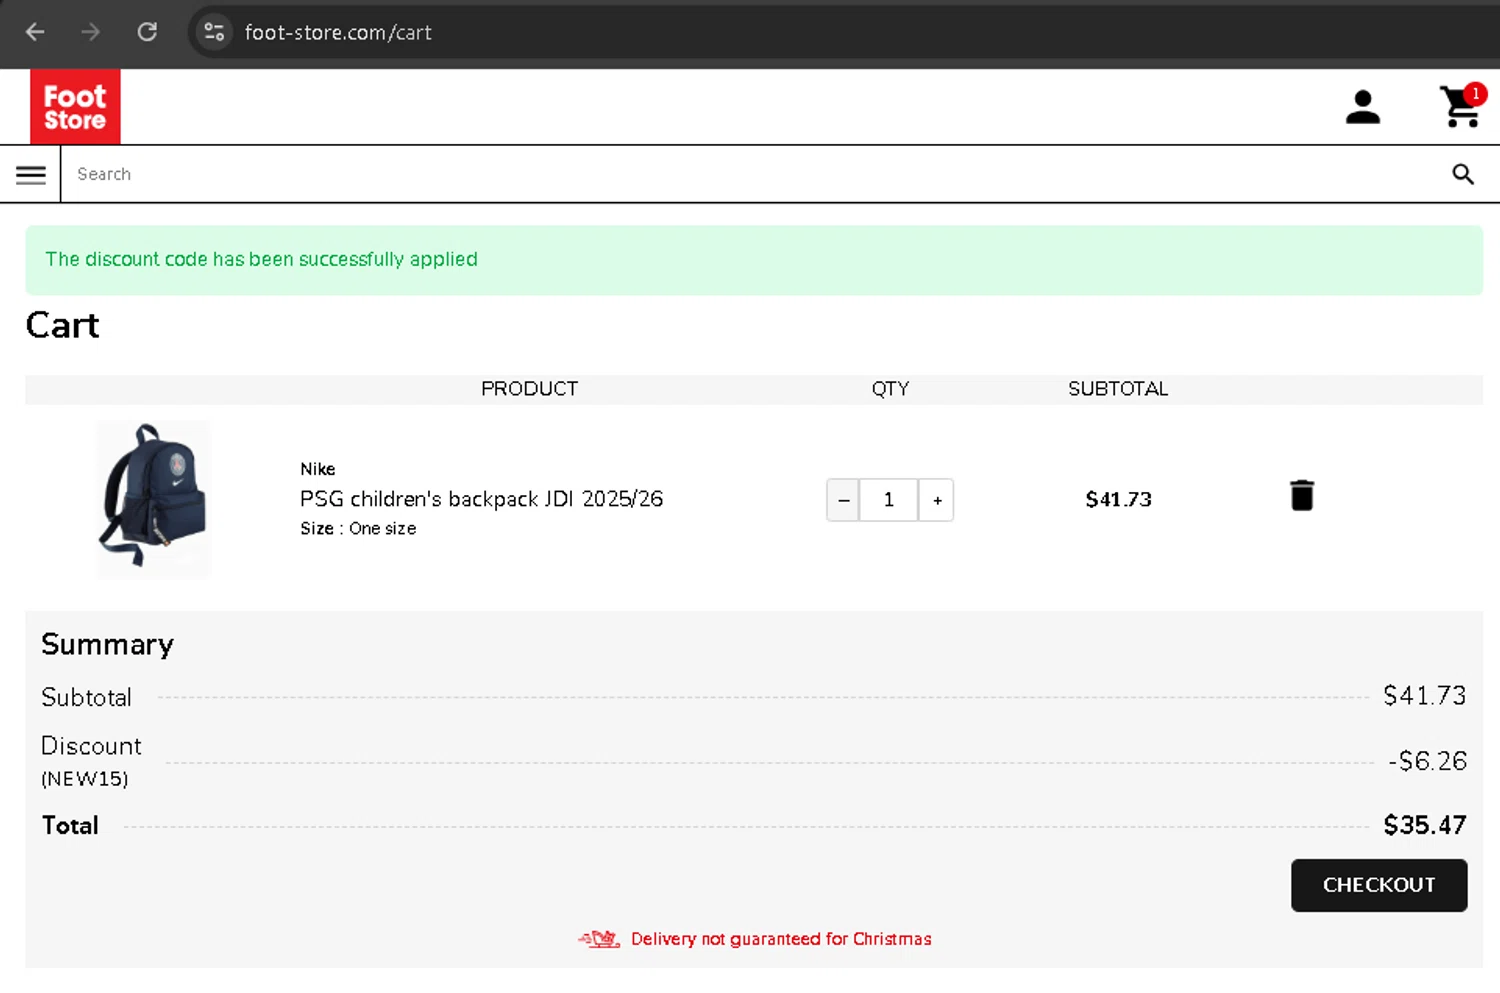Select the foot-store.com/cart URL field
The image size is (1500, 993).
pos(338,32)
